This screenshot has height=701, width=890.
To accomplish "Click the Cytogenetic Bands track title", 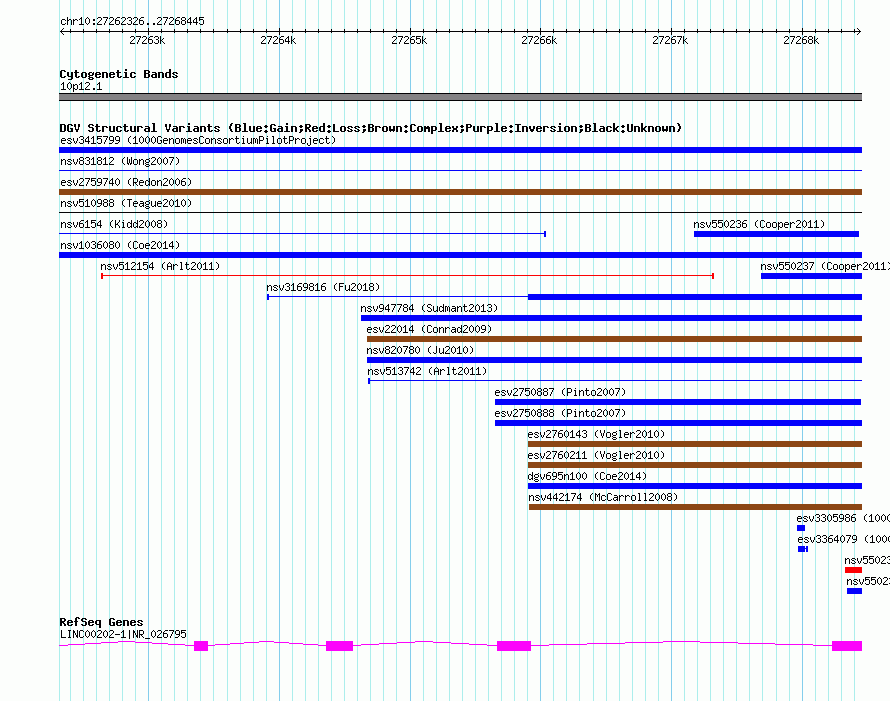I will point(119,74).
